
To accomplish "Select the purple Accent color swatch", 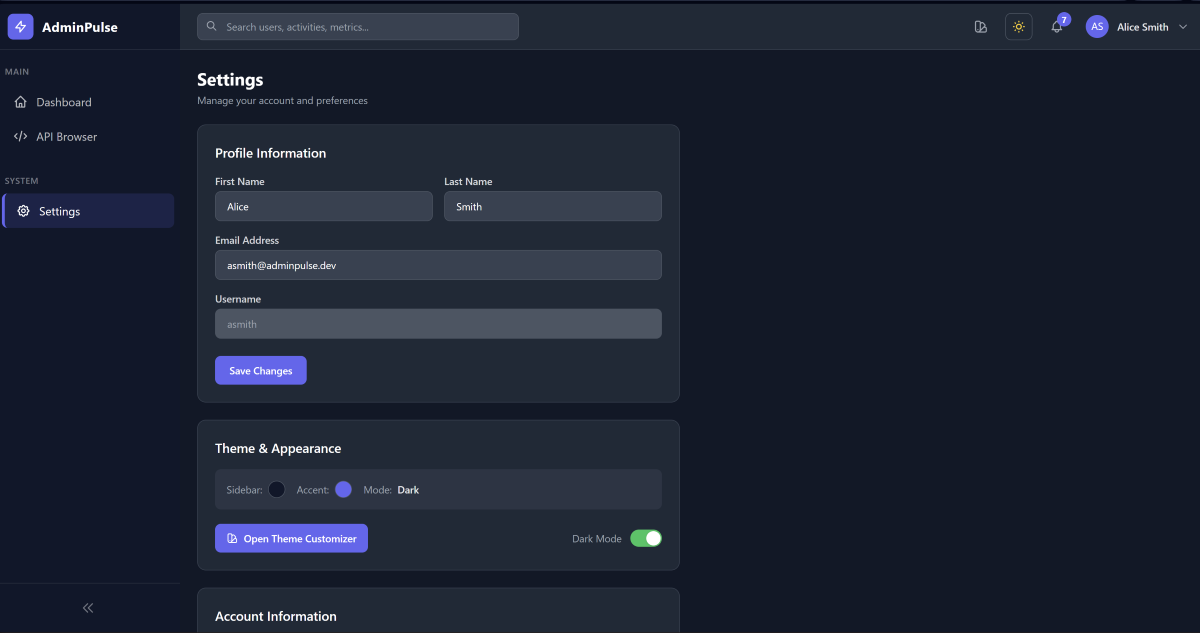I will click(343, 489).
